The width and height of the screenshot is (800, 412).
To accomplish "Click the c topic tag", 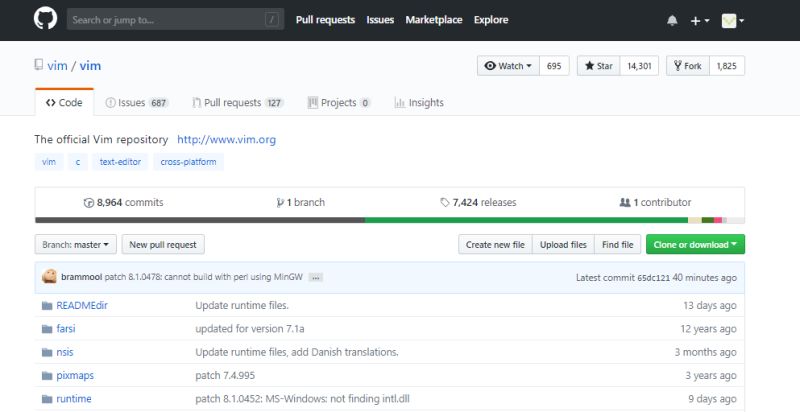I will point(78,162).
